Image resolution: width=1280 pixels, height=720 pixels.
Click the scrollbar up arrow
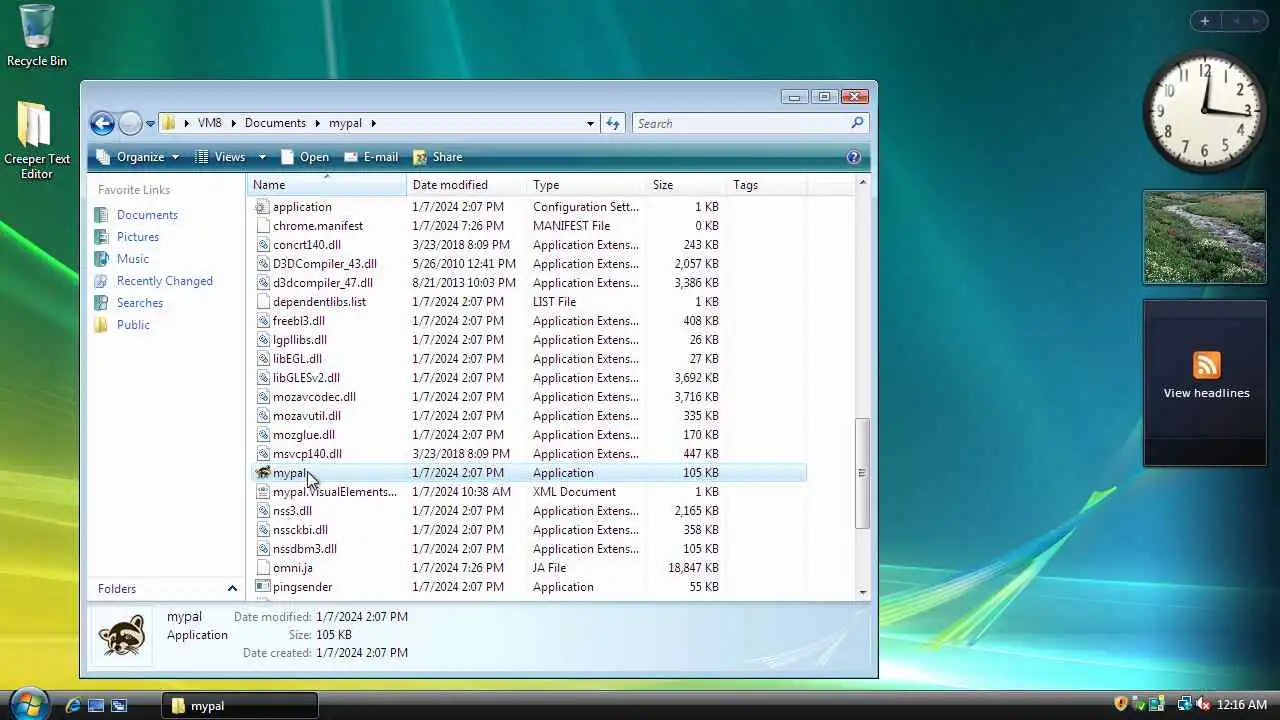click(862, 184)
